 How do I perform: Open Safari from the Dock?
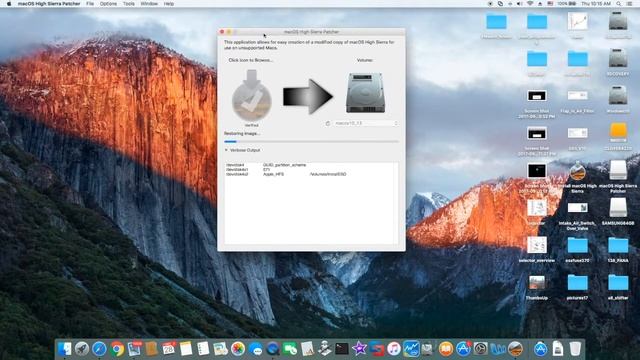pos(99,349)
